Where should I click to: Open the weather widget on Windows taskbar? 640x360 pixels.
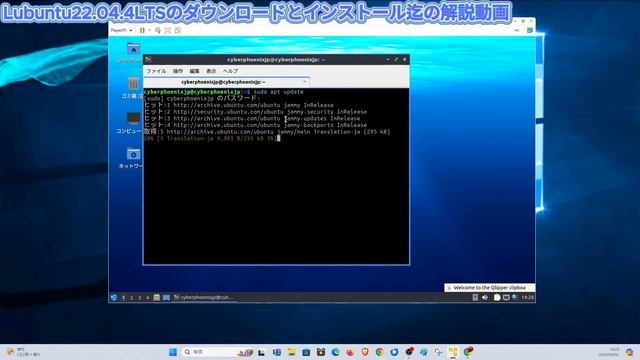pyautogui.click(x=24, y=352)
